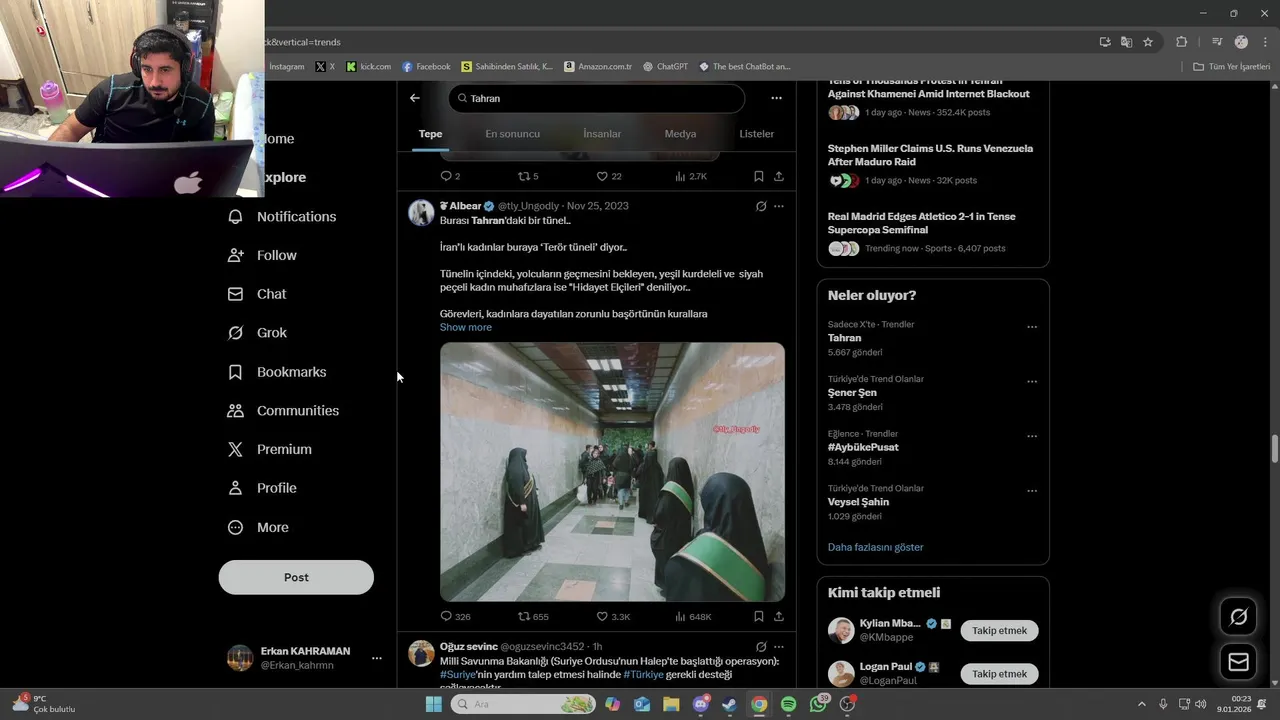1280x720 pixels.
Task: Share the Albear tunnel post
Action: [779, 617]
